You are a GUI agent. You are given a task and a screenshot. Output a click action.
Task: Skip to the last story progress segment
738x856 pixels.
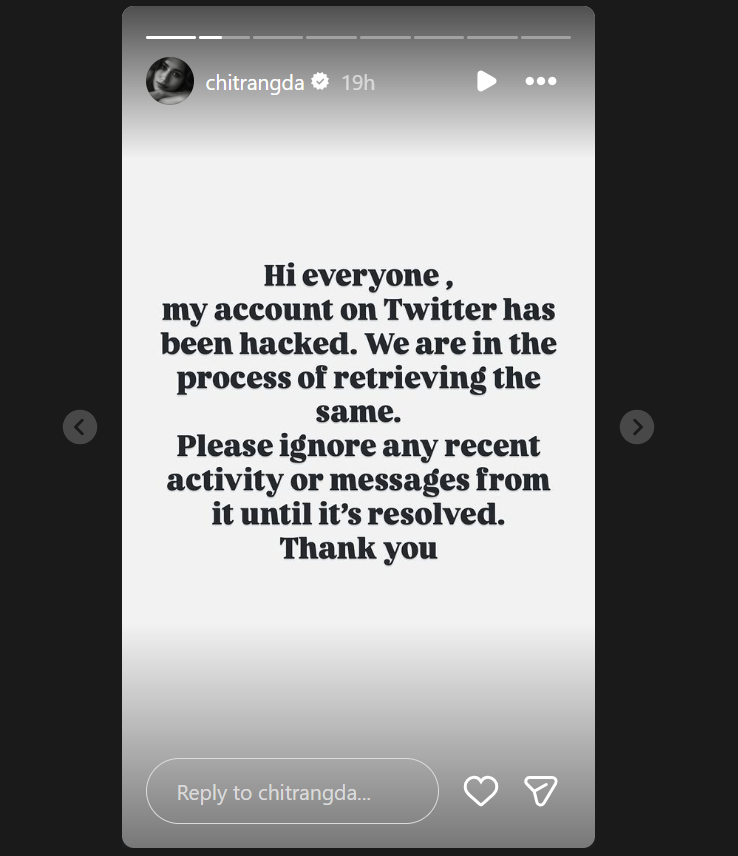coord(545,37)
